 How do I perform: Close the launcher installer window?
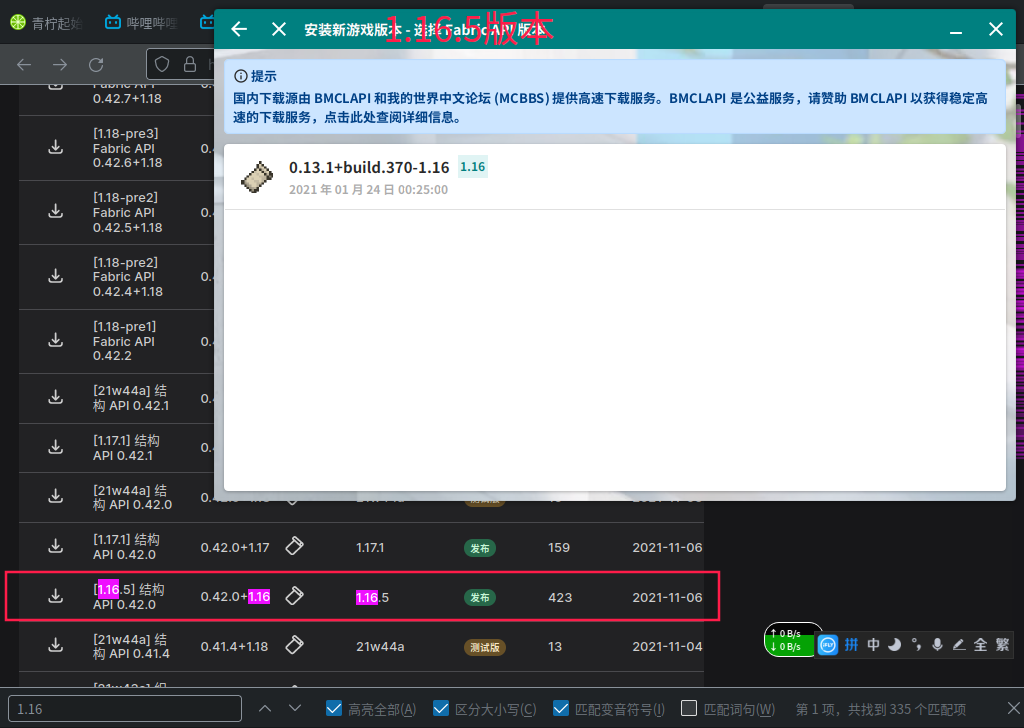point(995,29)
